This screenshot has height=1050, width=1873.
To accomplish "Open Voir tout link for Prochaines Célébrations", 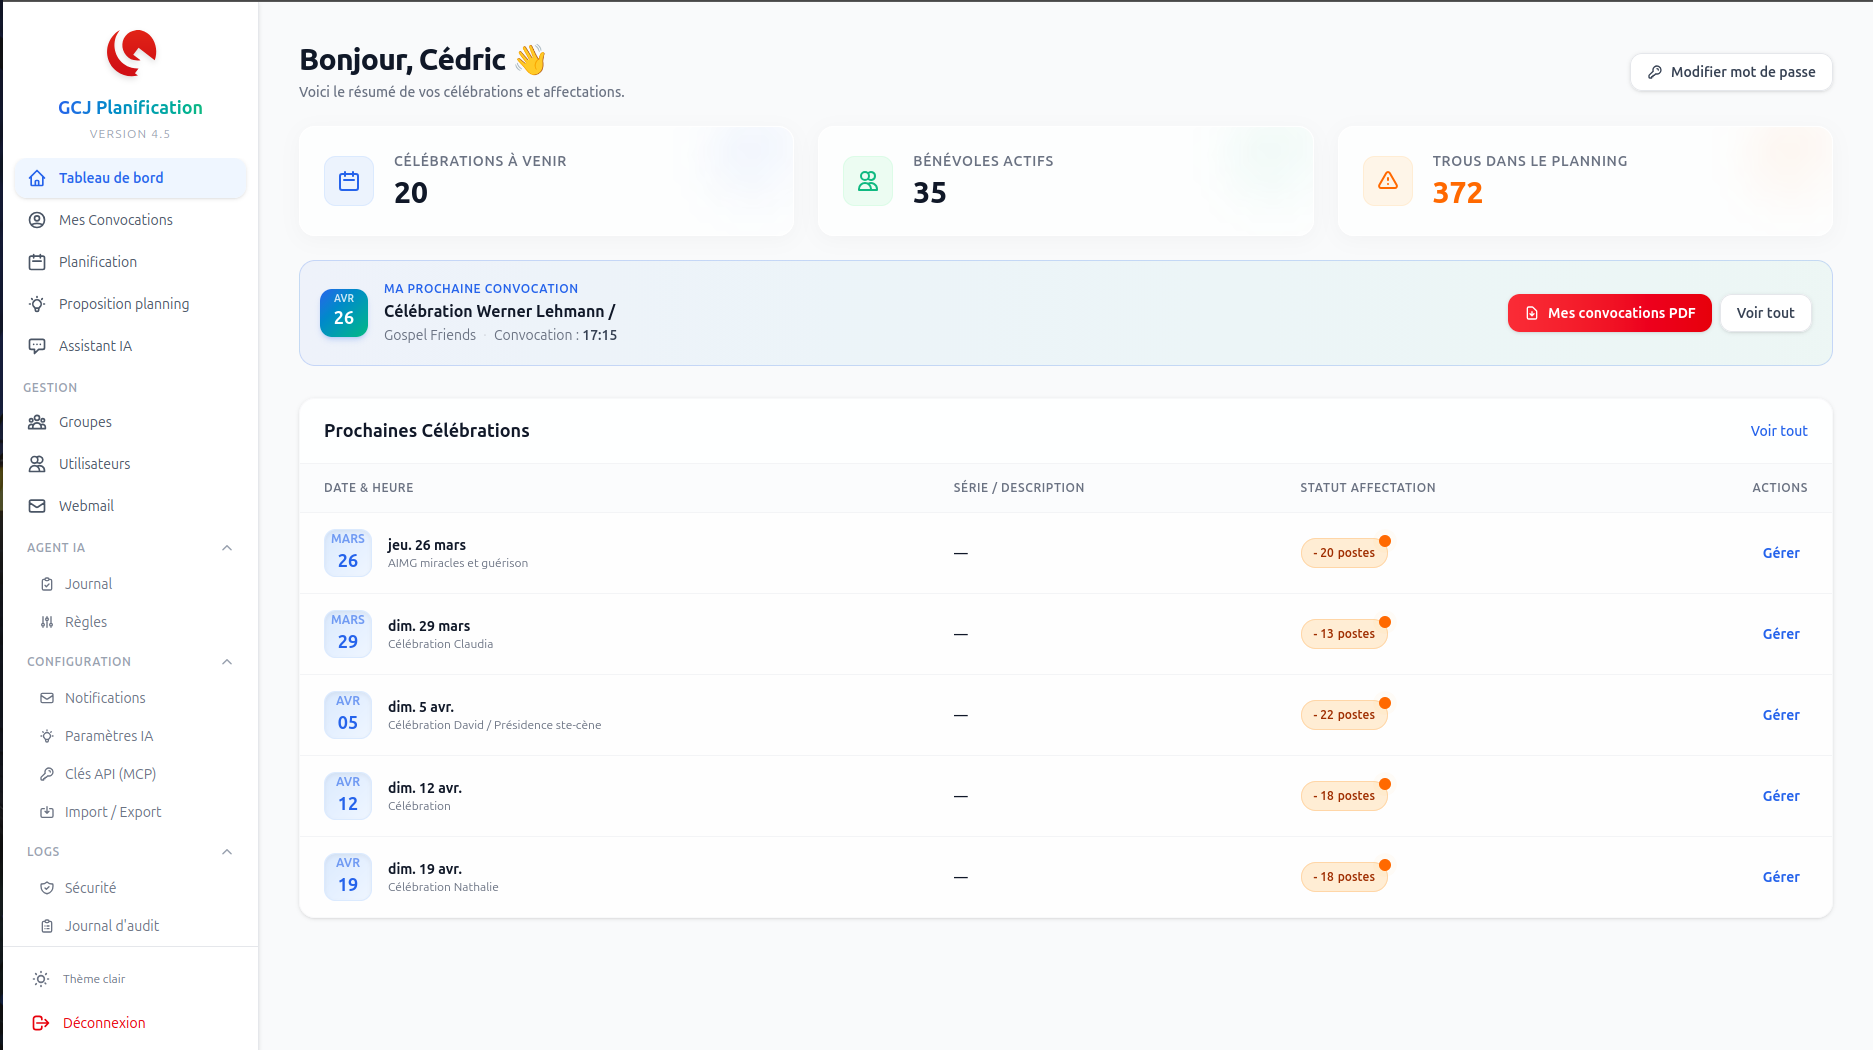I will [x=1778, y=431].
